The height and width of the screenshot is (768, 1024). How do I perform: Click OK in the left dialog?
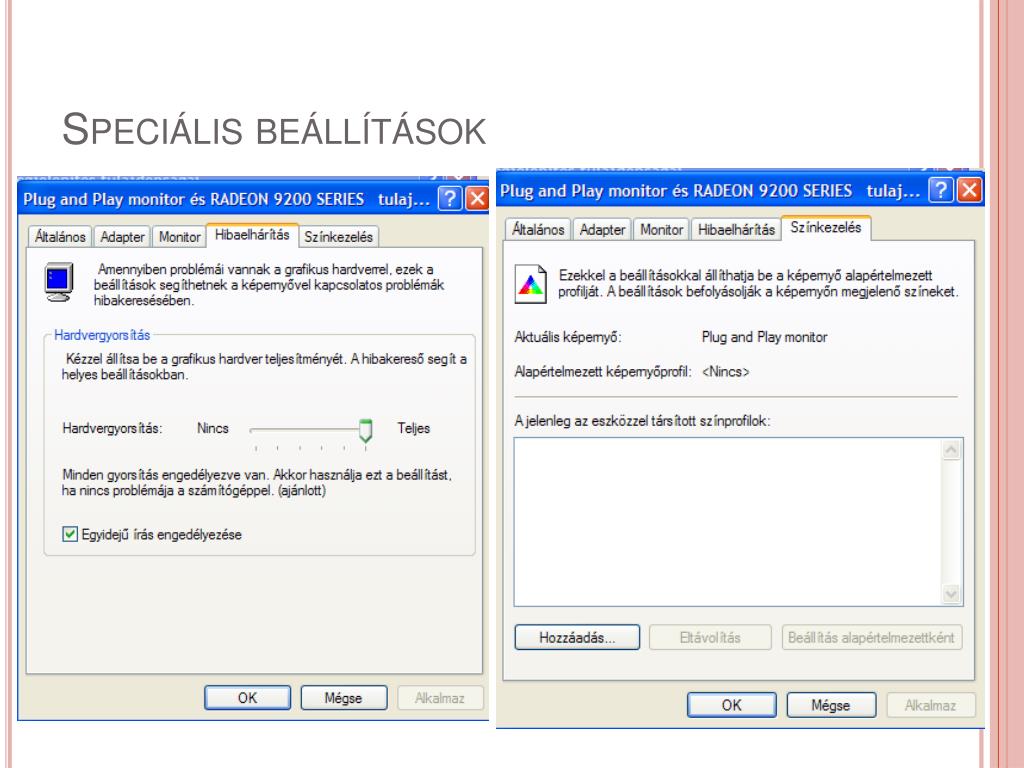point(248,697)
